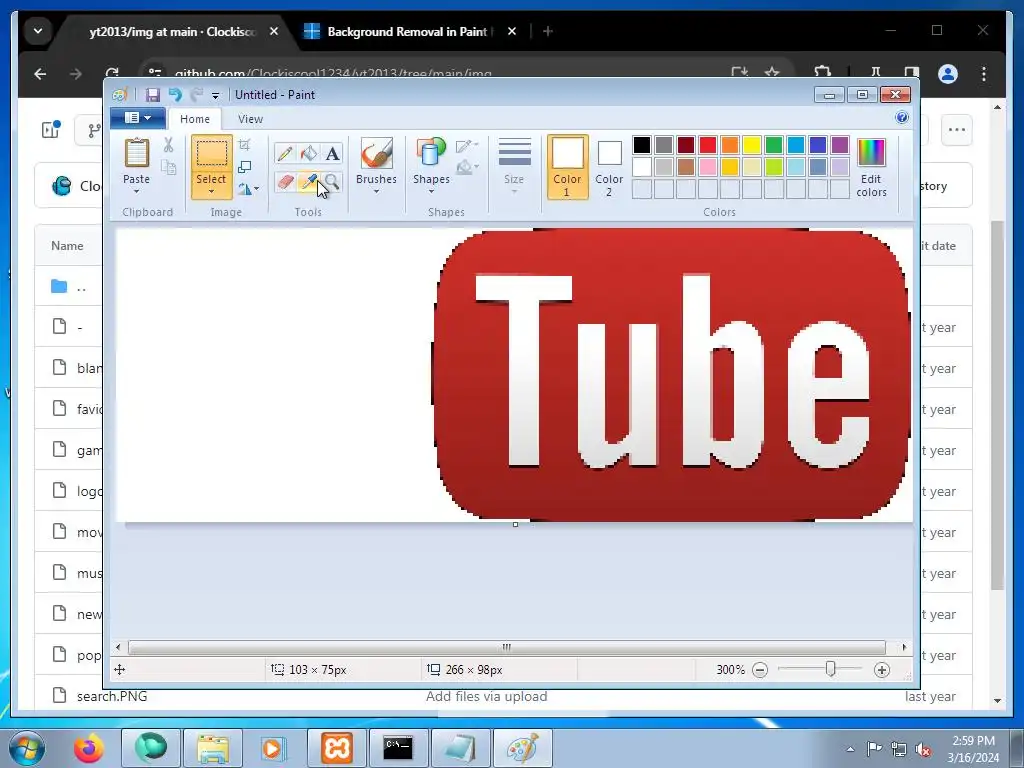Open the command prompt taskbar icon
This screenshot has height=768, width=1024.
click(398, 748)
